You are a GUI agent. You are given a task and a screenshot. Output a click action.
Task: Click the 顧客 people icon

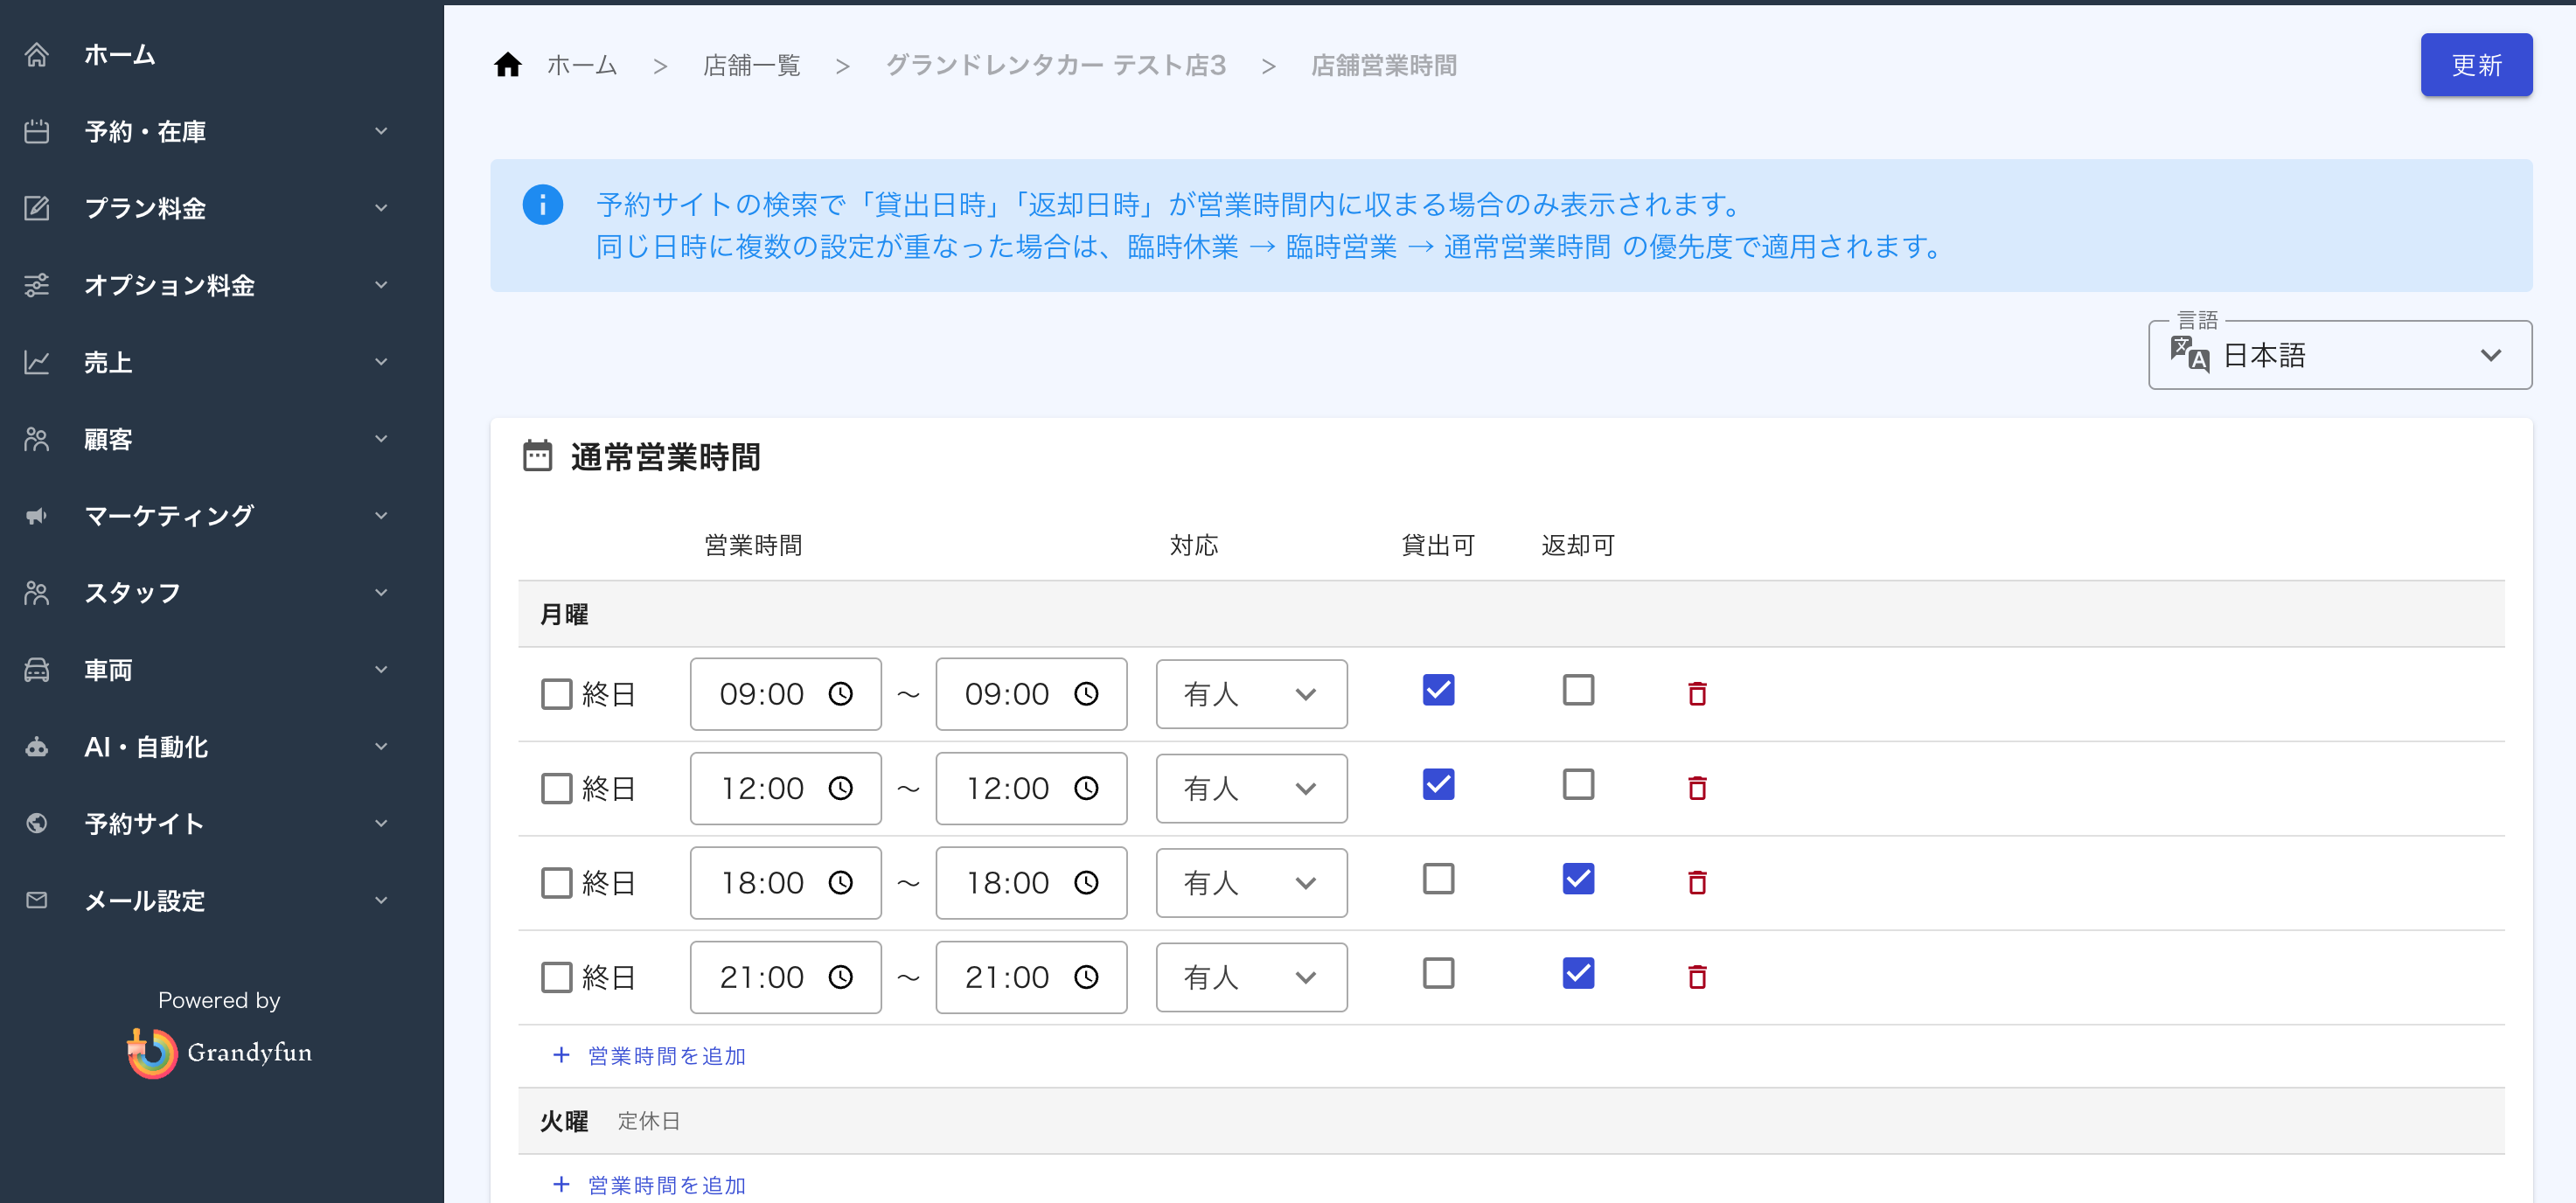click(x=37, y=439)
